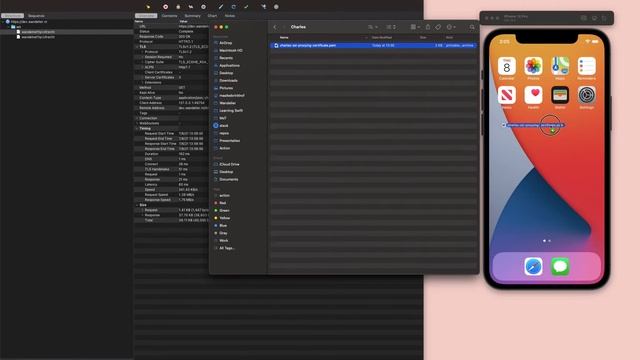Screen dimensions: 640x360
Task: Go back in the Finder window
Action: 275,27
